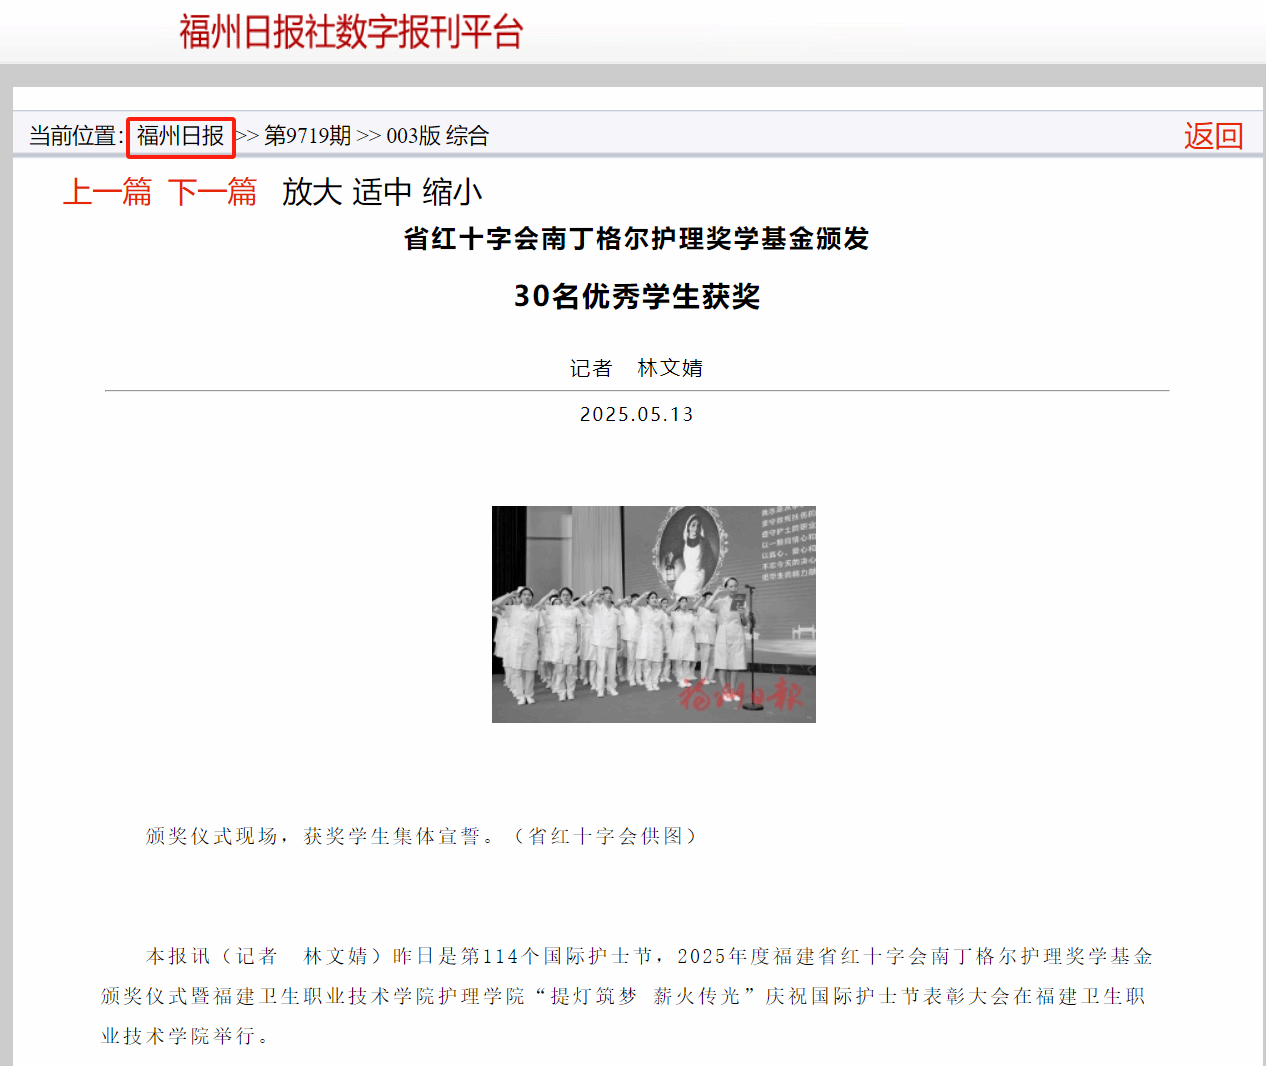Viewport: 1266px width, 1066px height.
Task: Open the 第9719期 issue breadcrumb
Action: 308,136
